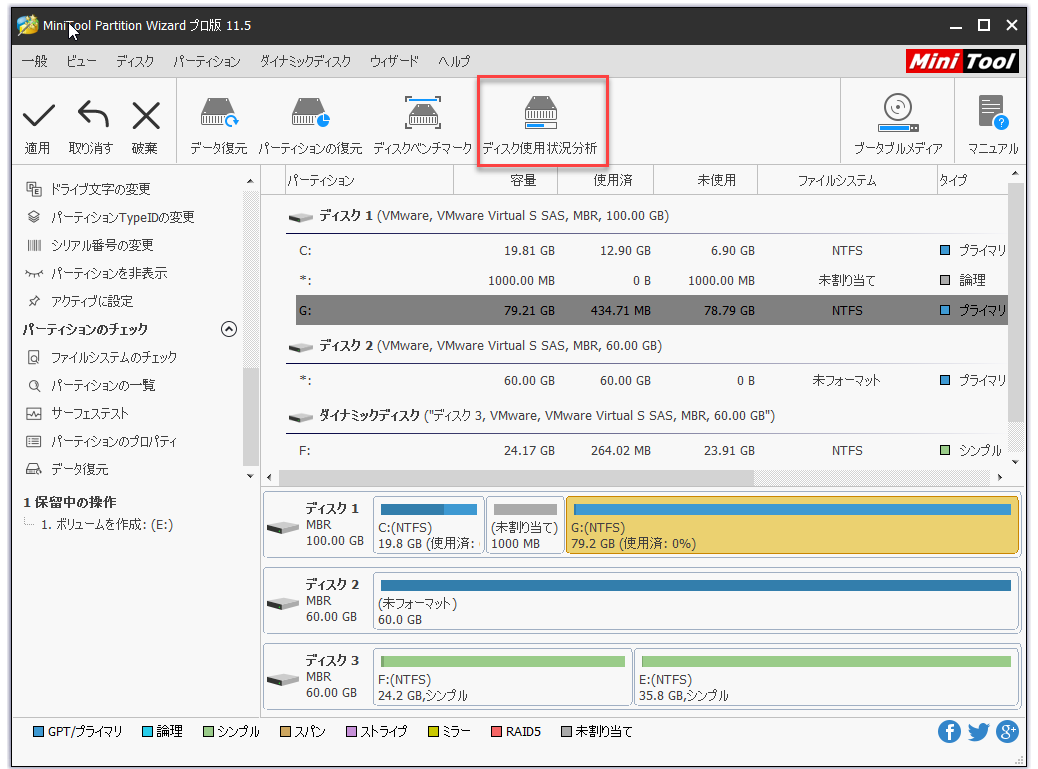Screen dimensions: 1038x769
Task: Select the C:(NTFS) block in the disk map
Action: [428, 525]
